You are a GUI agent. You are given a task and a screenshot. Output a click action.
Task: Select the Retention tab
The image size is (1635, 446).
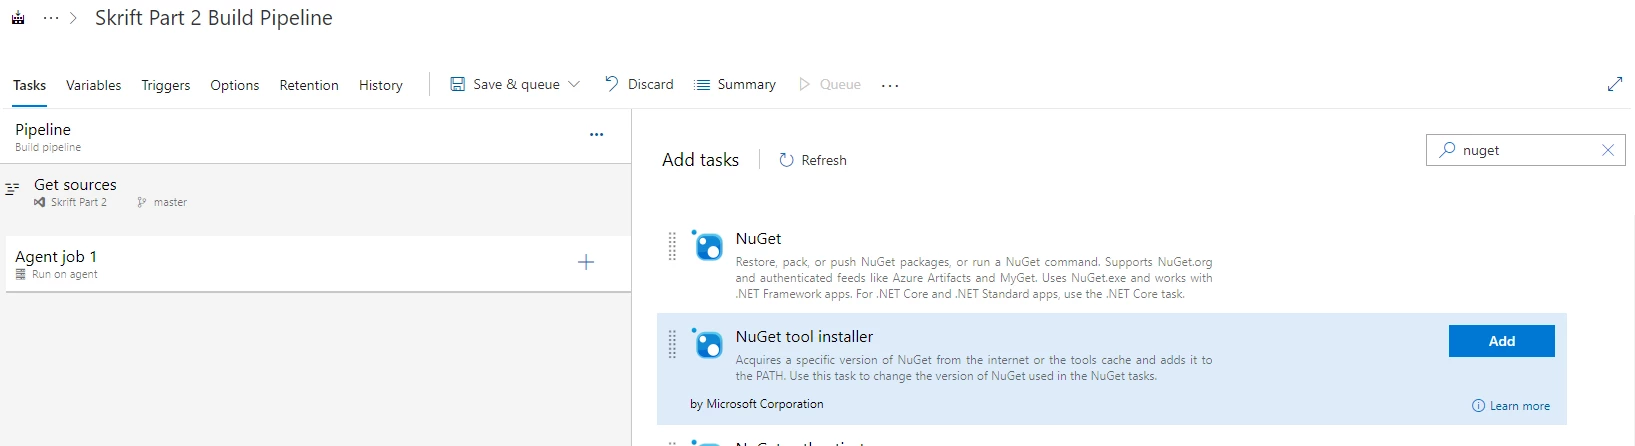coord(309,85)
